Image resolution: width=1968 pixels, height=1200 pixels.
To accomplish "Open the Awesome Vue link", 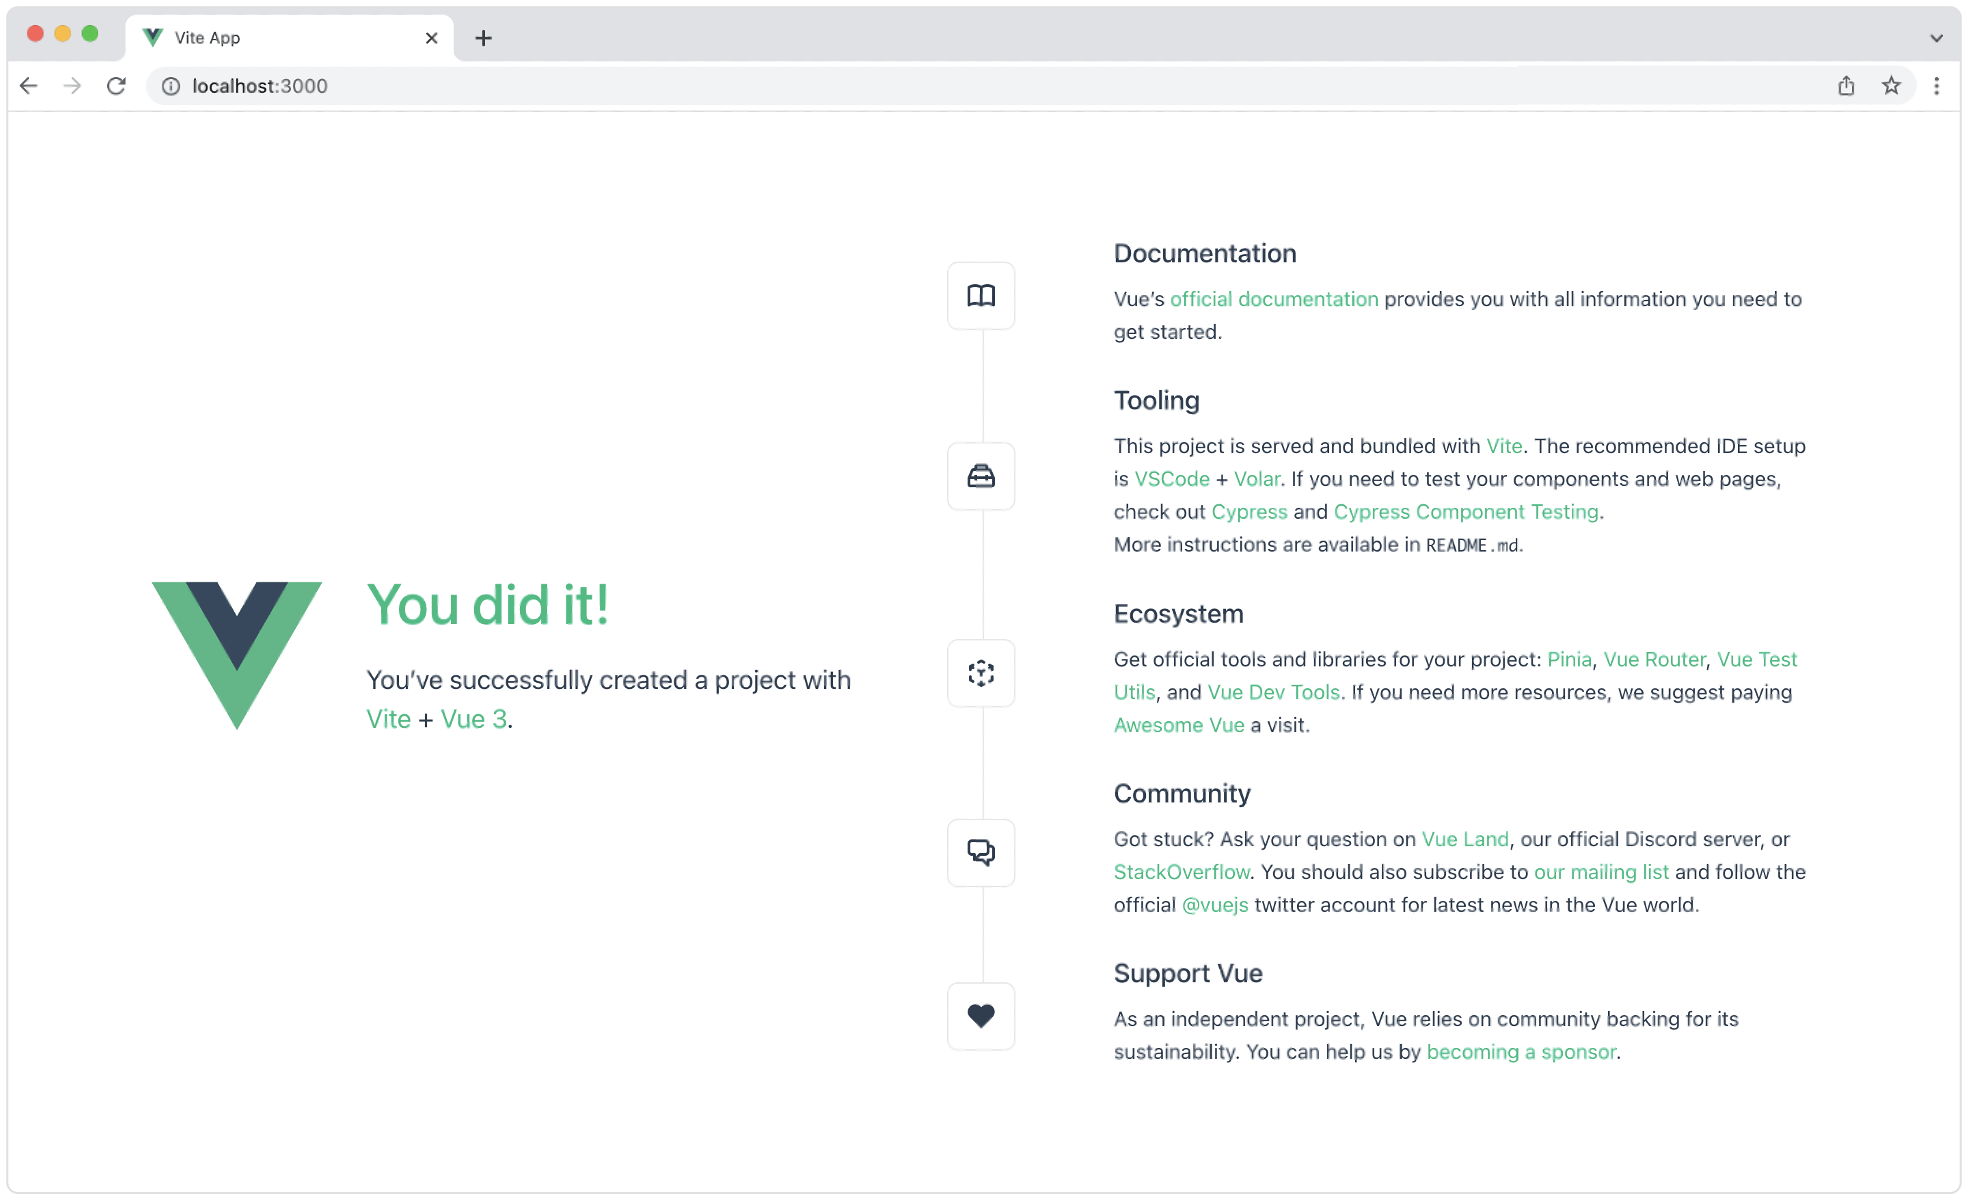I will 1179,725.
